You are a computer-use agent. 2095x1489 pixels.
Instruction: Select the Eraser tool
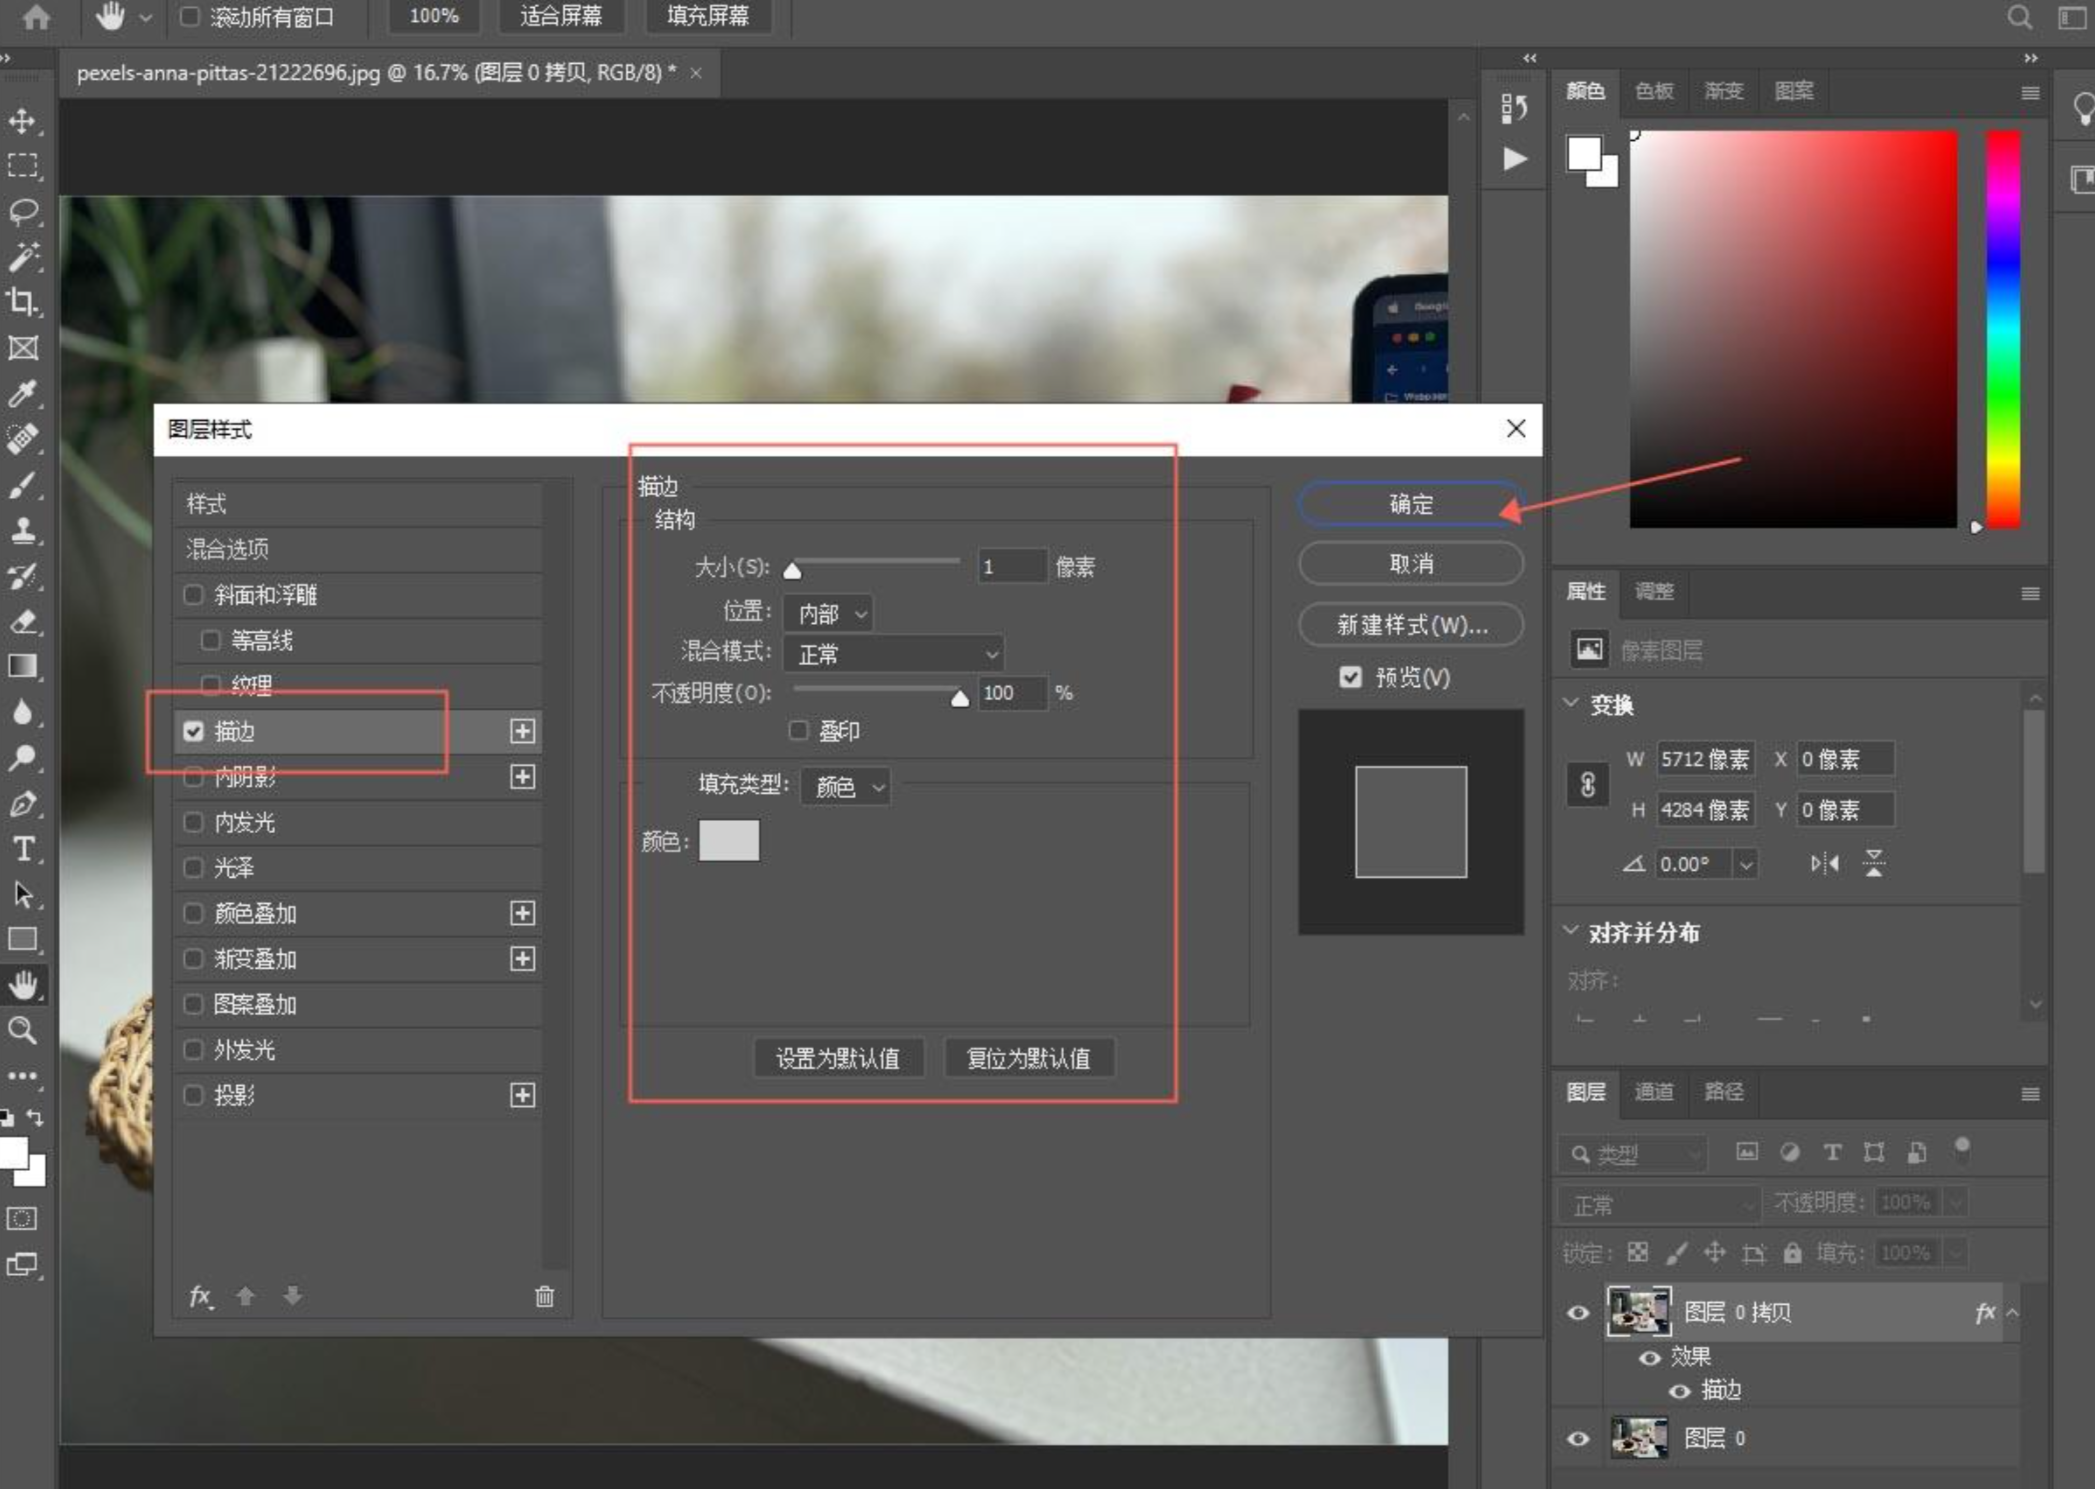23,621
